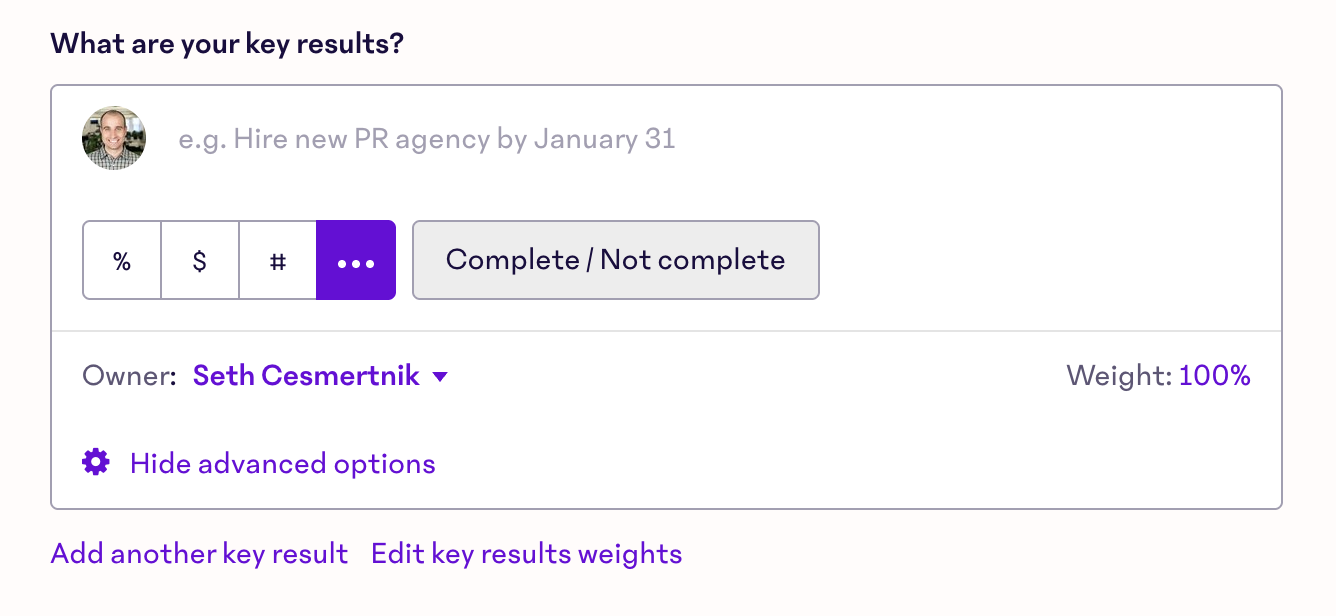Focus the key result description field
Screen dimensions: 1336x616
600,138
